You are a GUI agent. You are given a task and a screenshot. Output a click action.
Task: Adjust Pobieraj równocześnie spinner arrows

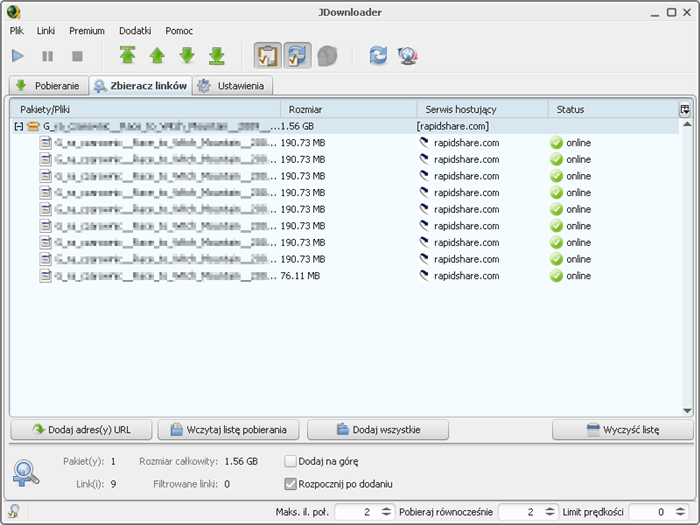coord(550,512)
